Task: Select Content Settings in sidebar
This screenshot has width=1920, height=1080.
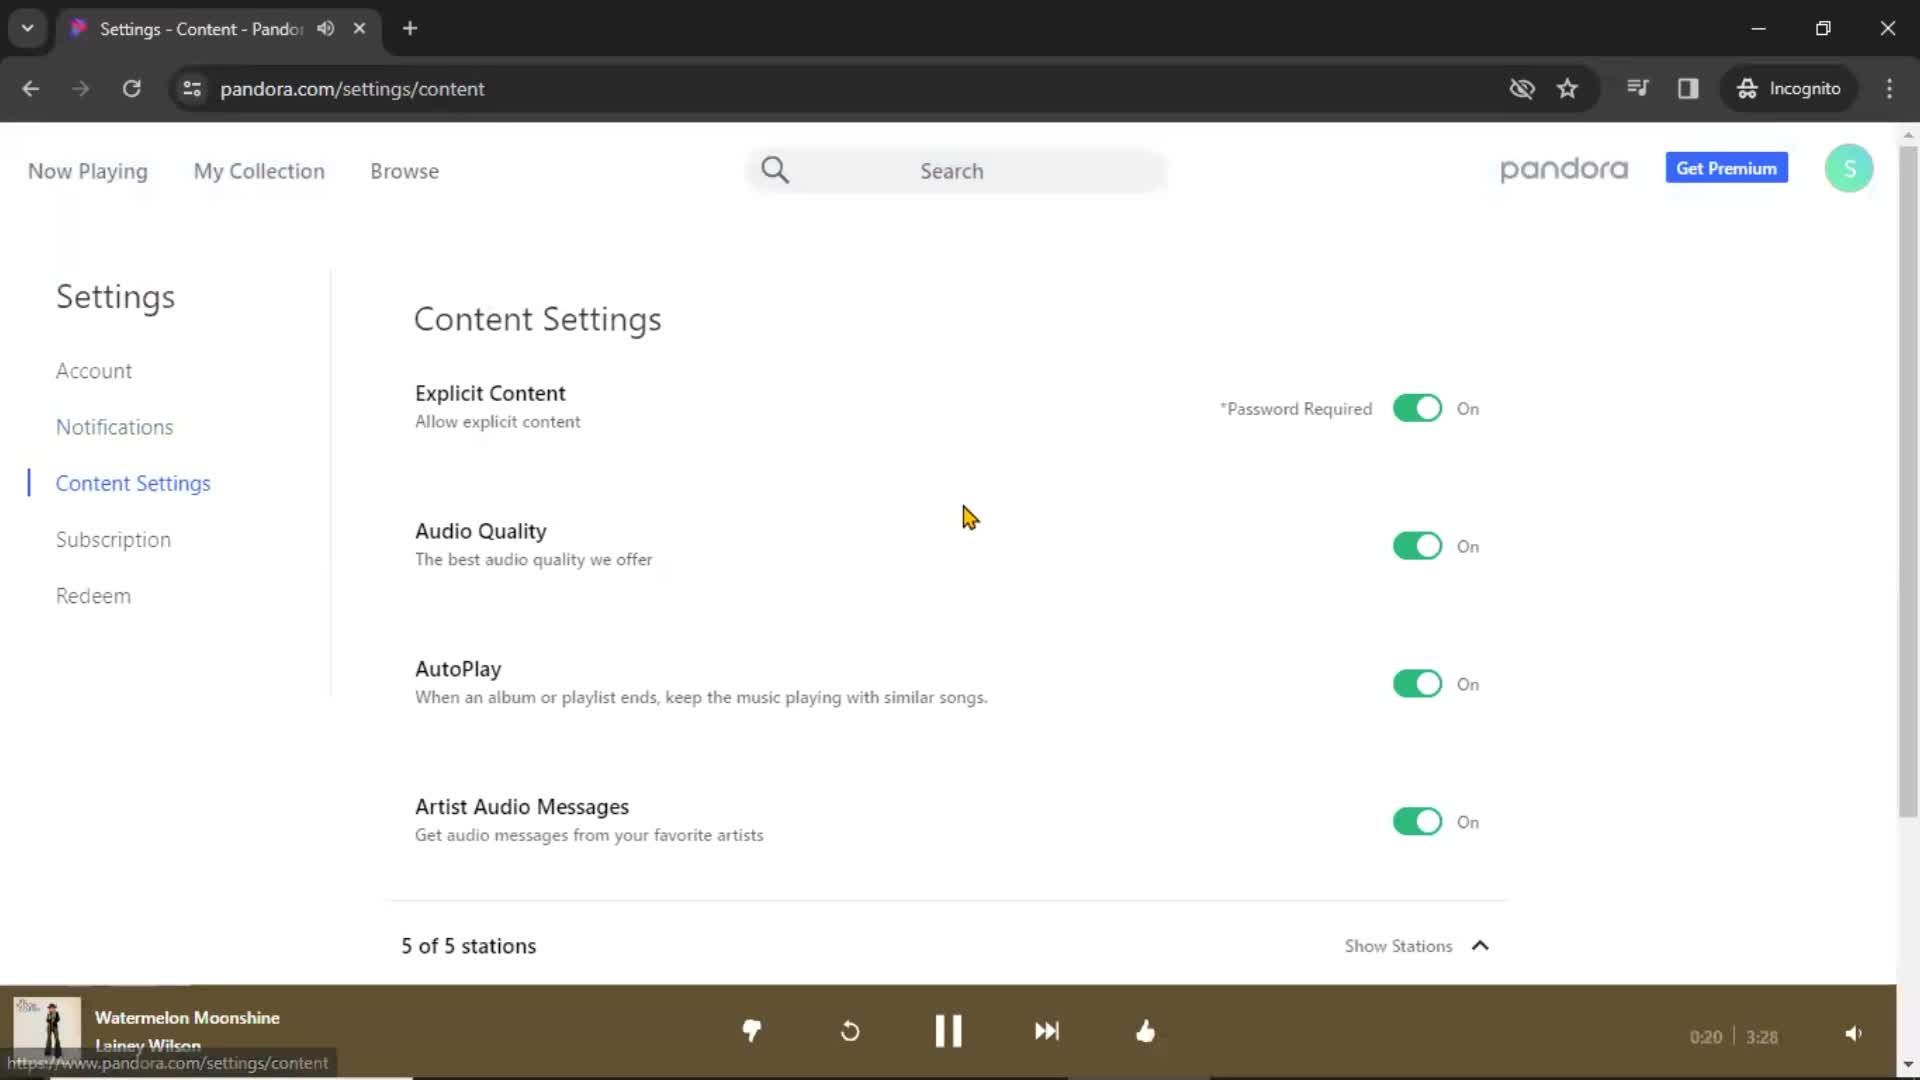Action: (133, 483)
